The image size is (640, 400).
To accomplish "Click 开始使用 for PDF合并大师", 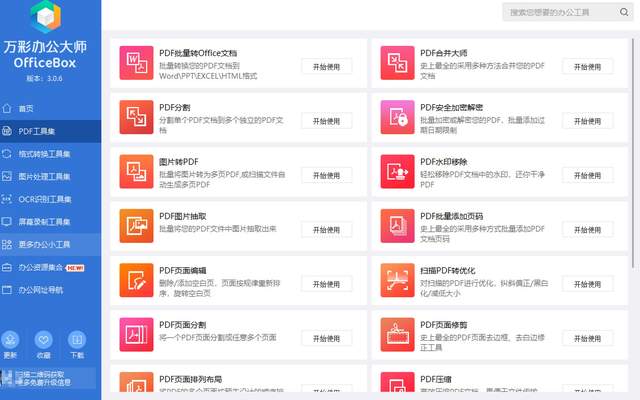I will pyautogui.click(x=587, y=67).
